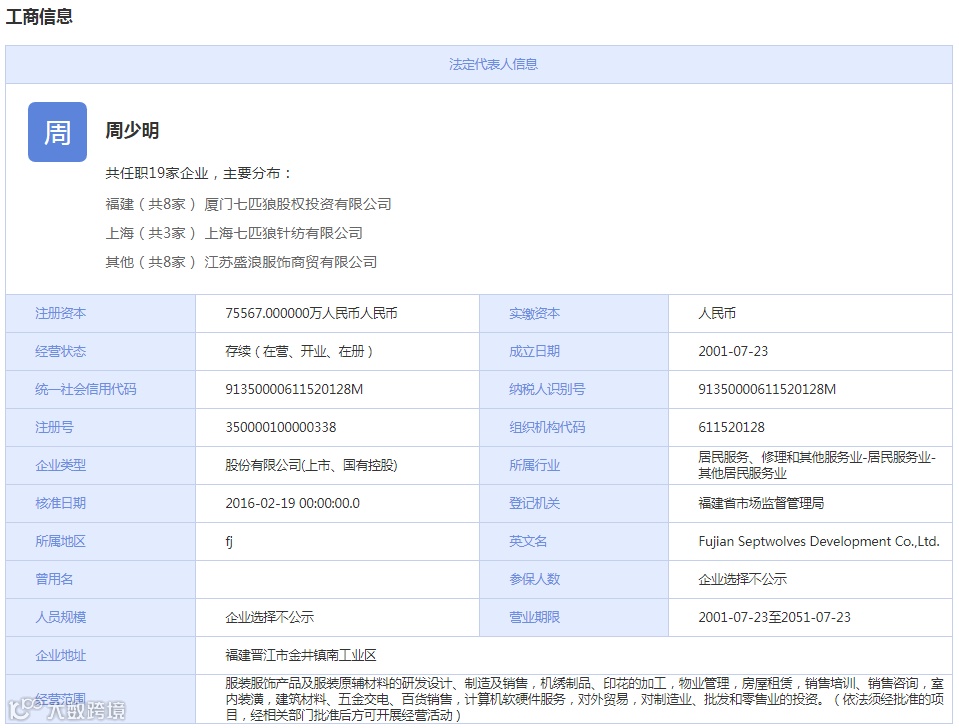Select the 人民币 value in the 实缴资本 row
The width and height of the screenshot is (959, 728).
click(x=717, y=313)
